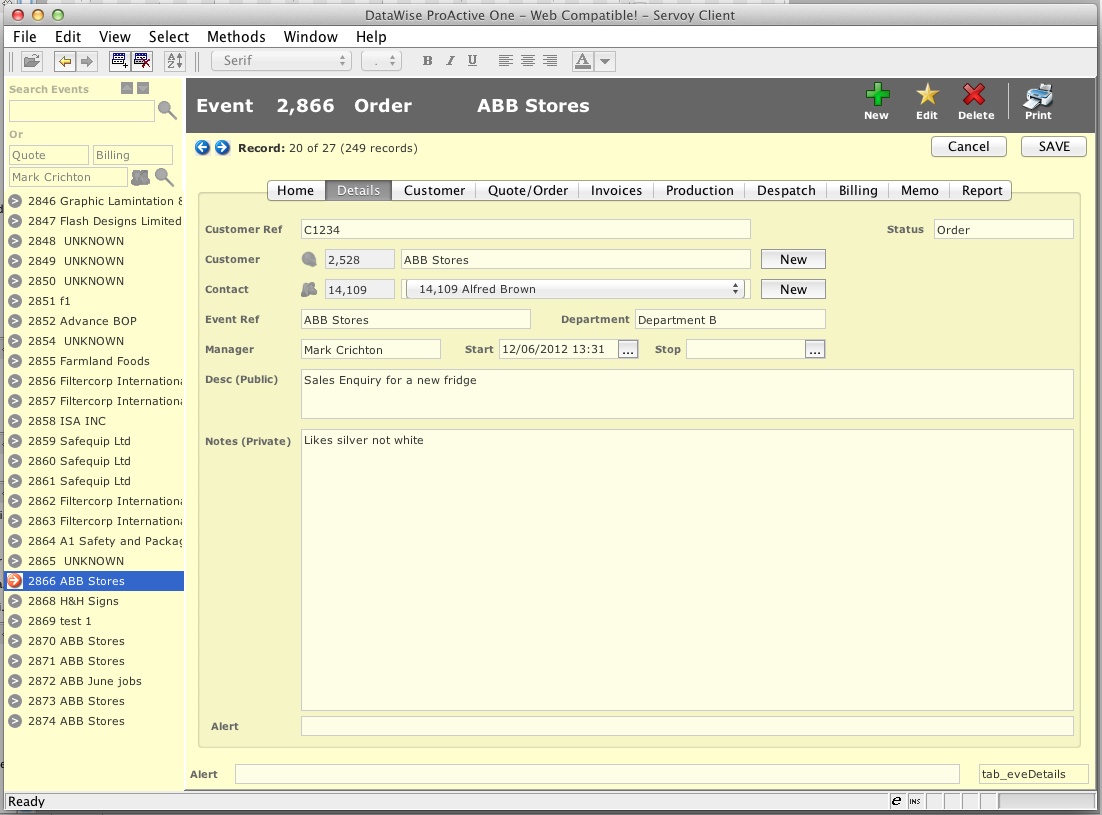Click New button beside the contact dropdown
The height and width of the screenshot is (815, 1102).
[793, 289]
